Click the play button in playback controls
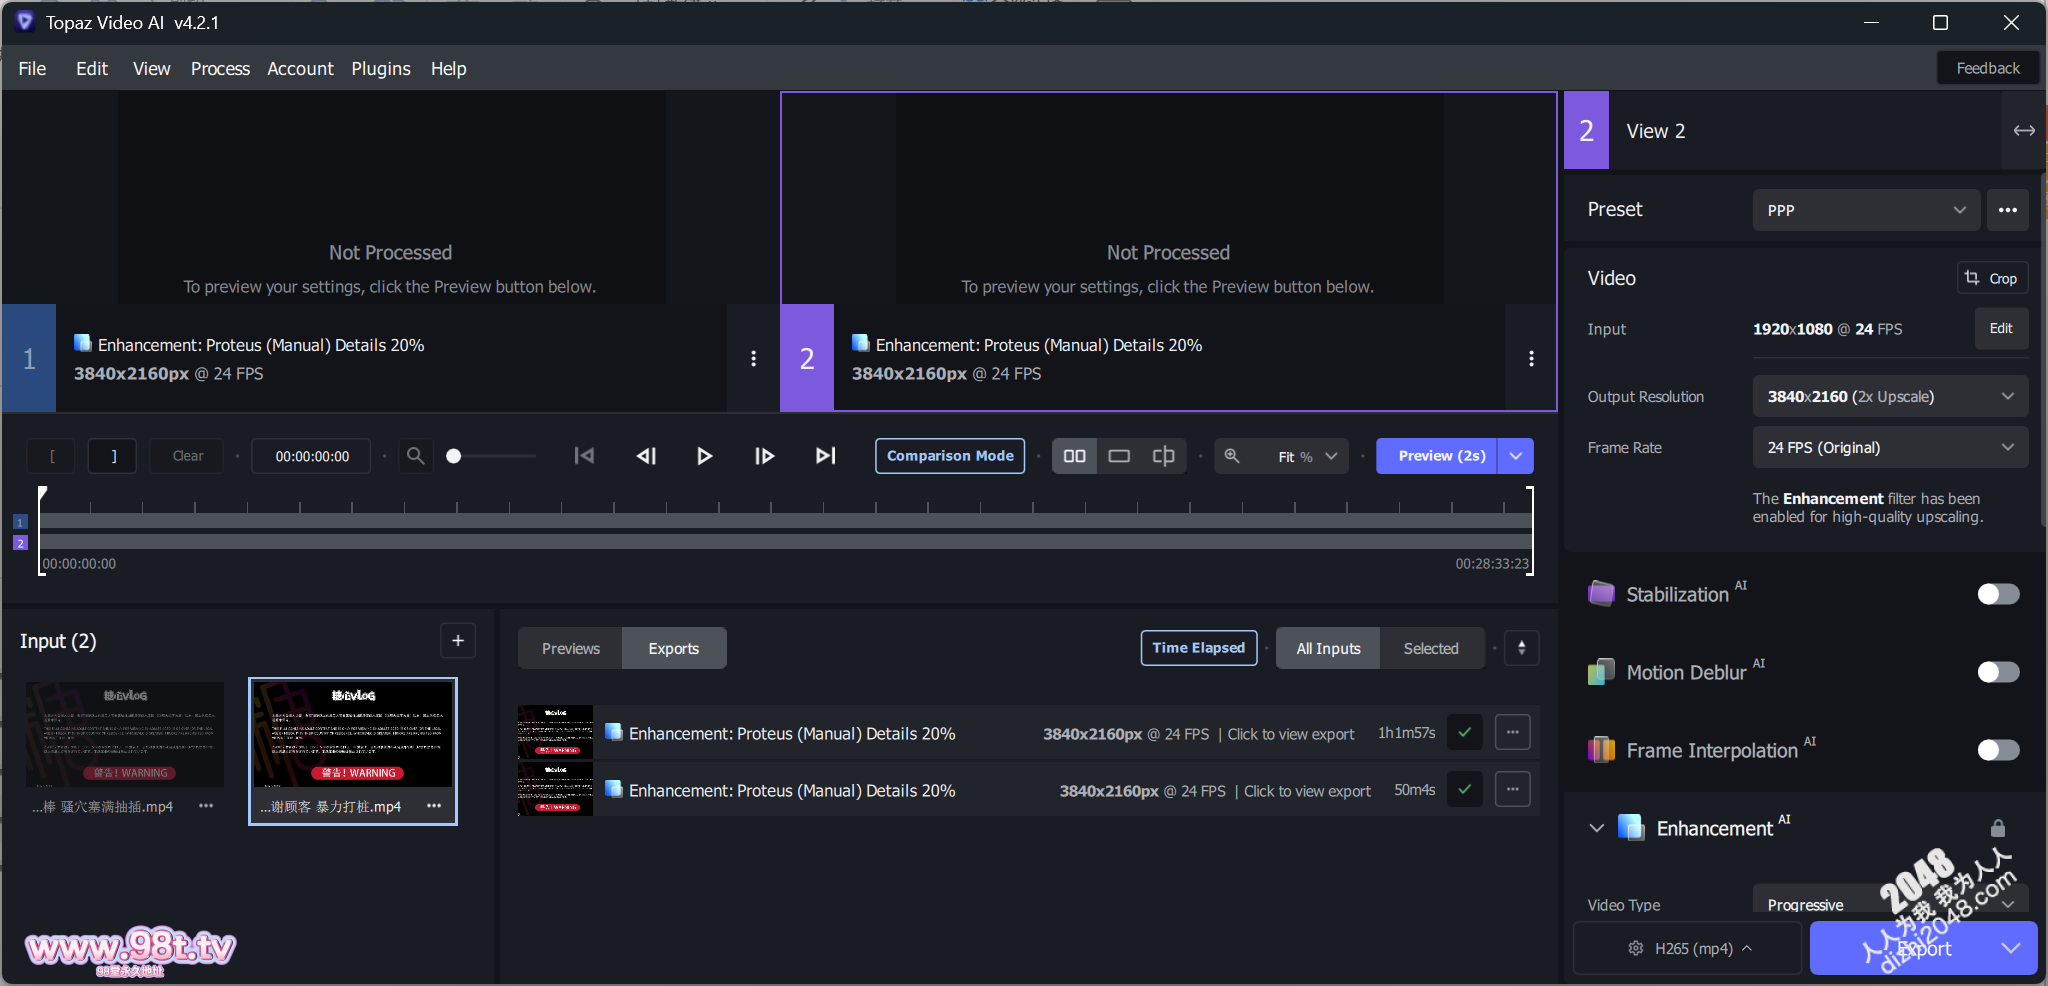Image resolution: width=2048 pixels, height=986 pixels. tap(704, 456)
